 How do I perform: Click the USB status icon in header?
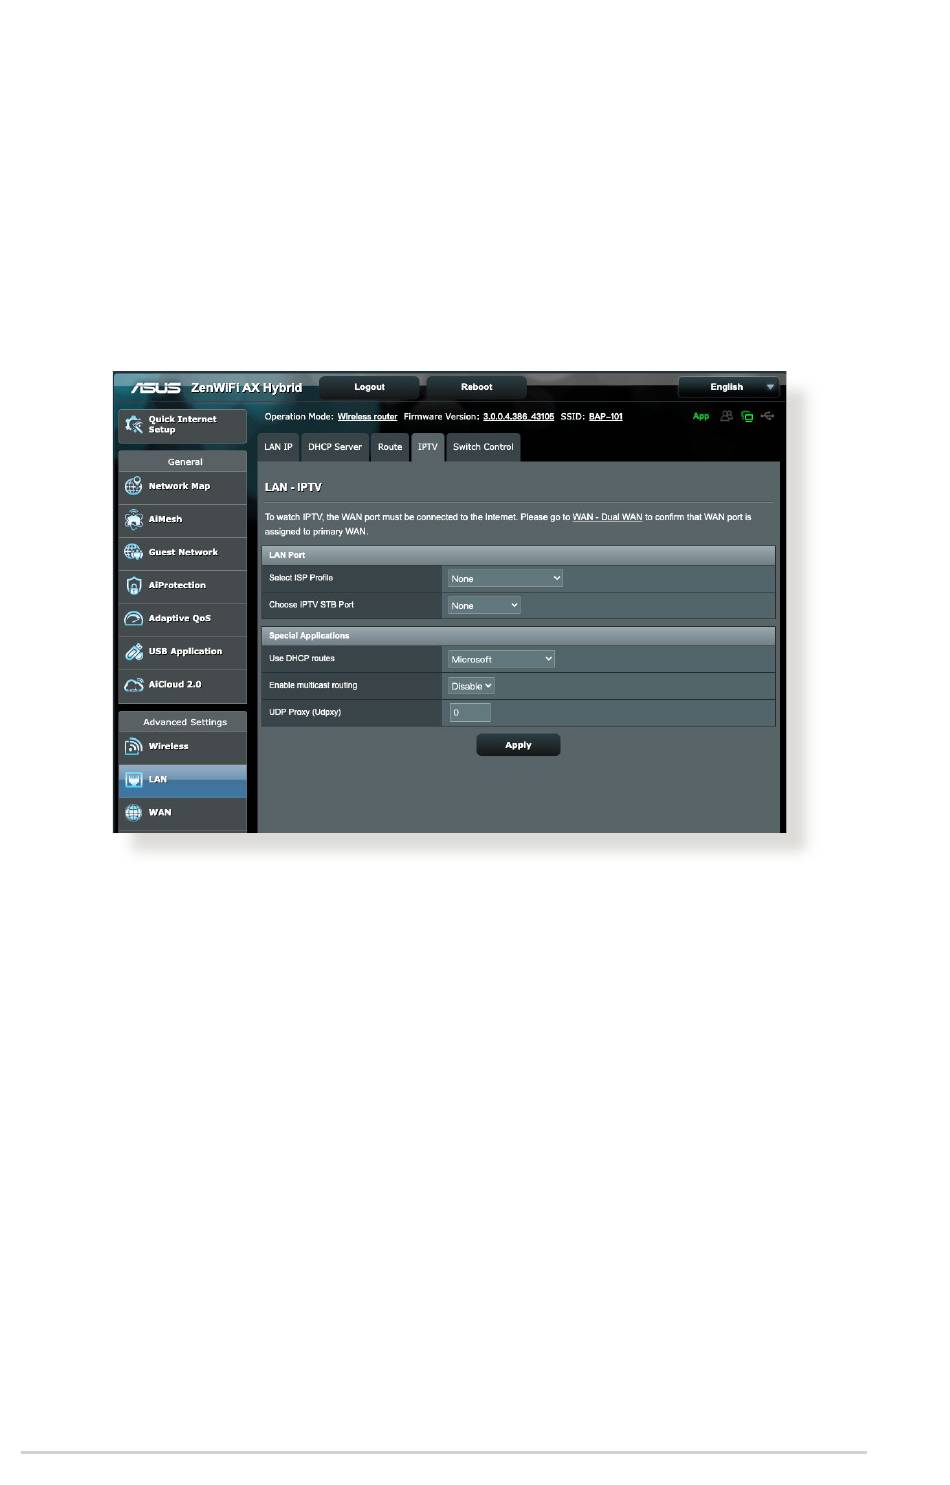[x=767, y=416]
